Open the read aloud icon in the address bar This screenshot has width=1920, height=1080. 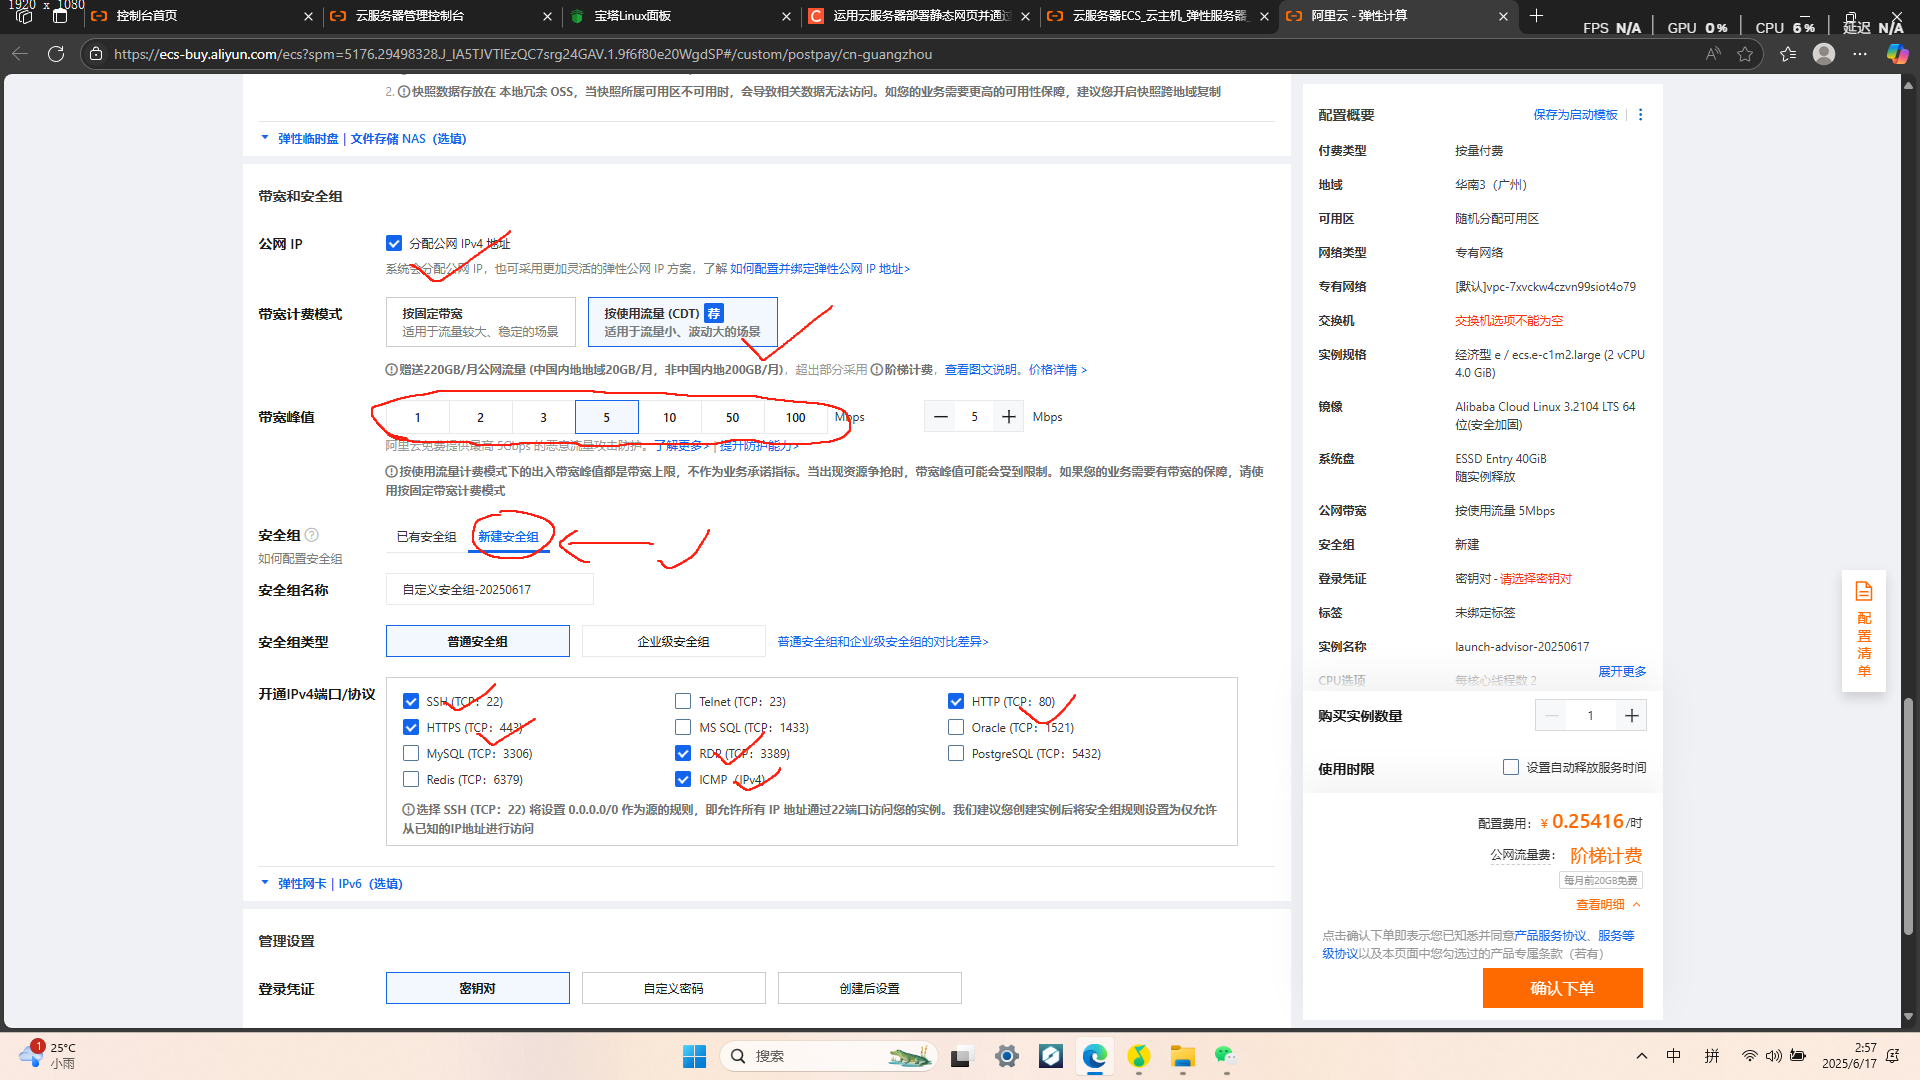tap(1713, 54)
